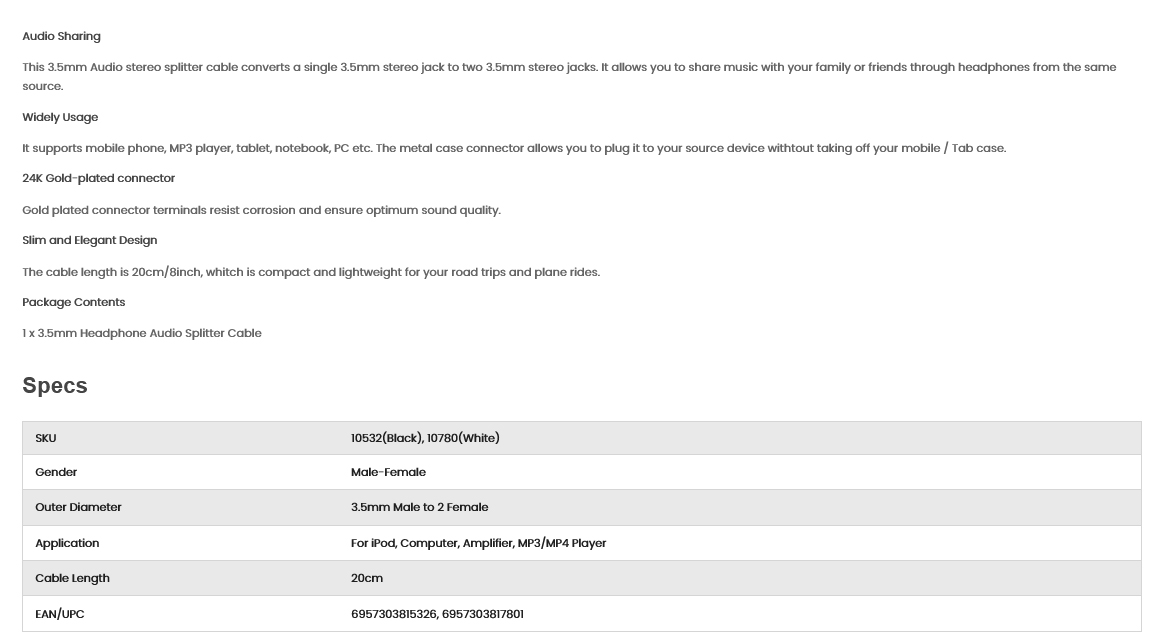Click the gold plated connector description paragraph
Image resolution: width=1162 pixels, height=642 pixels.
point(262,210)
